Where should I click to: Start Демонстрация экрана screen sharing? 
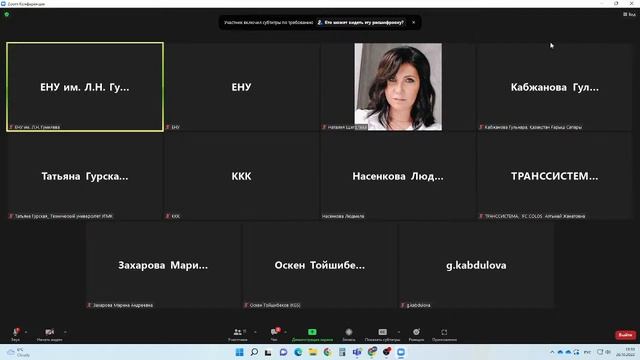click(x=312, y=334)
